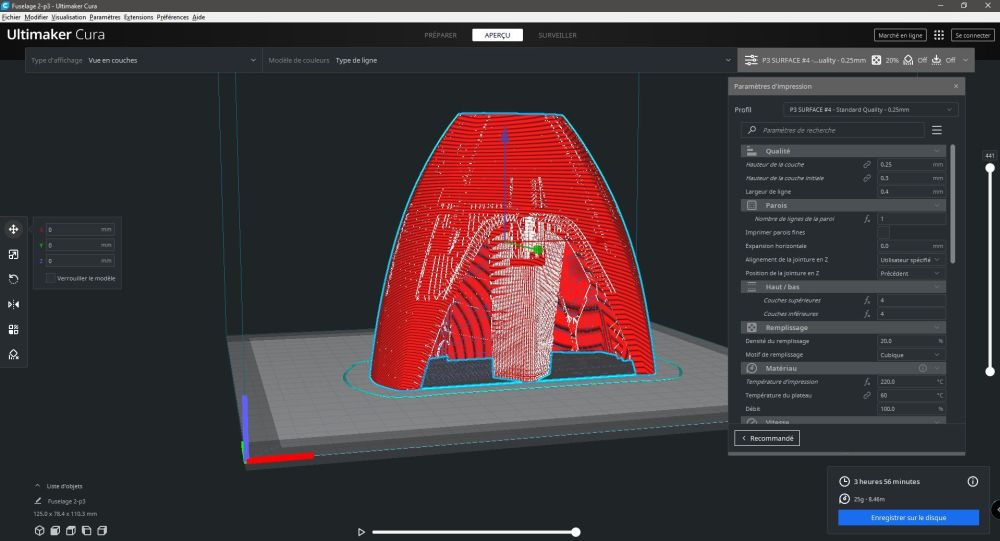Image resolution: width=1000 pixels, height=541 pixels.
Task: Select the Rotate tool
Action: (x=13, y=279)
